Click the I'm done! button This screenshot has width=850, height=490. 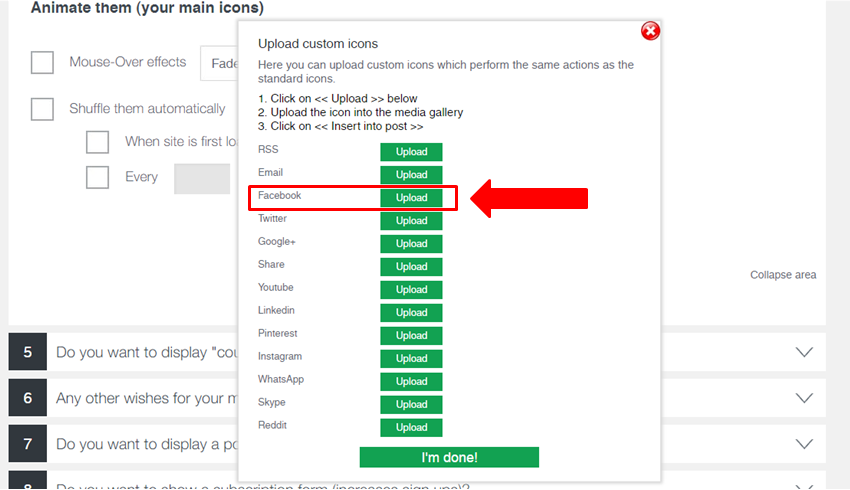point(449,457)
